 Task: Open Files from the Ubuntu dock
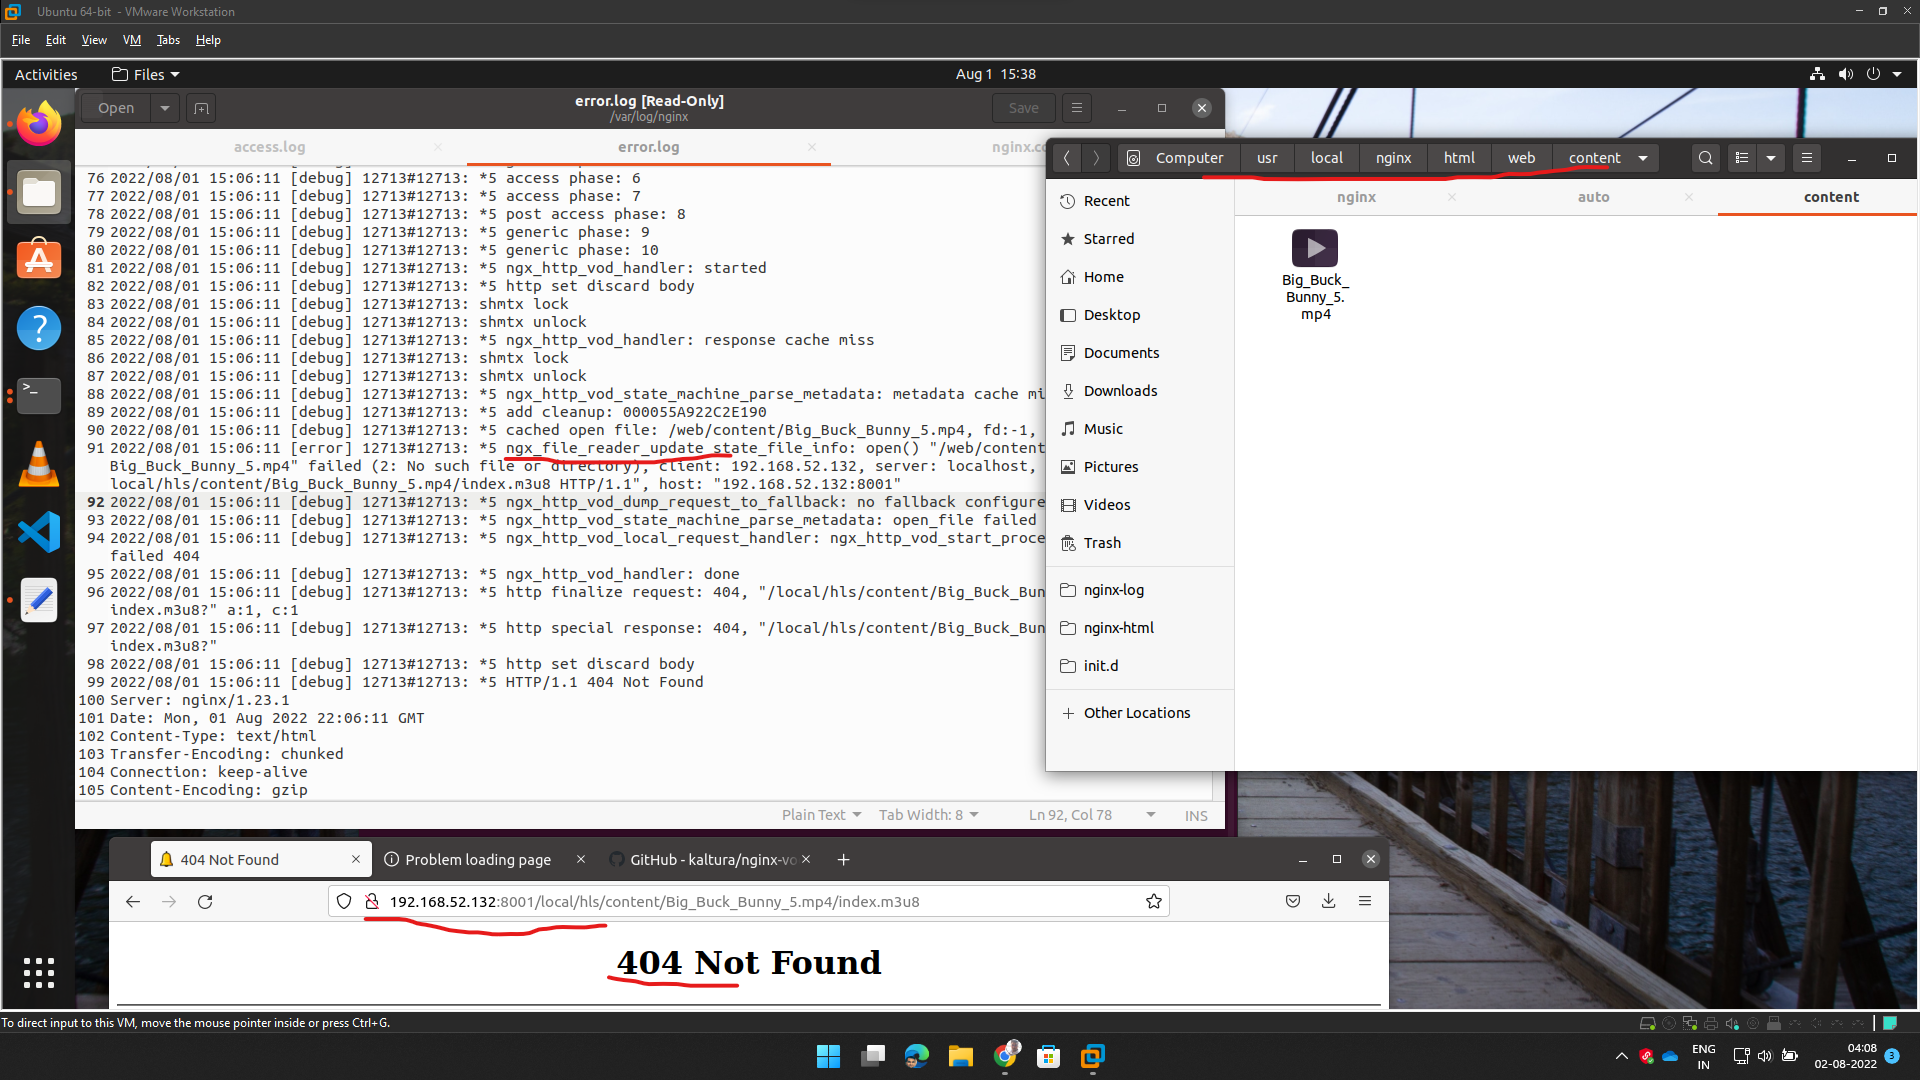[39, 192]
